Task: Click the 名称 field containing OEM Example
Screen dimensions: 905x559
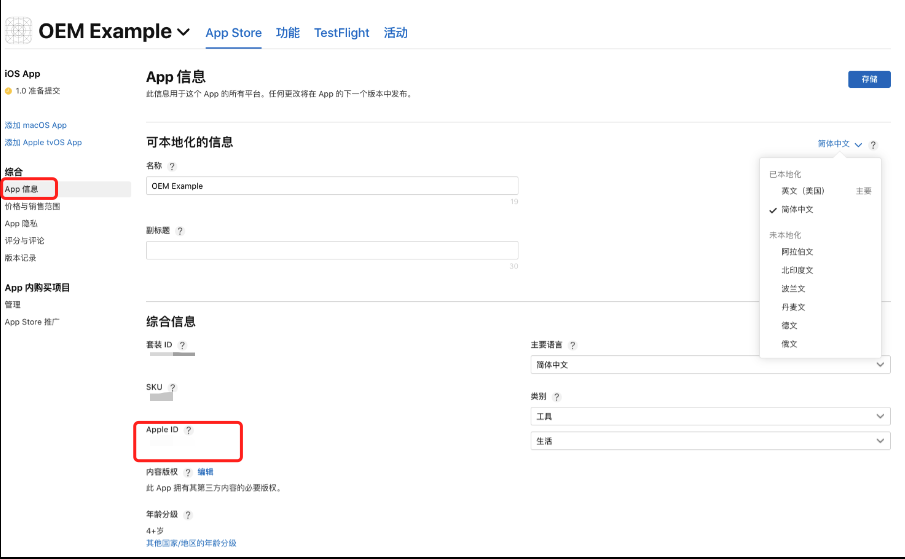Action: pyautogui.click(x=332, y=186)
